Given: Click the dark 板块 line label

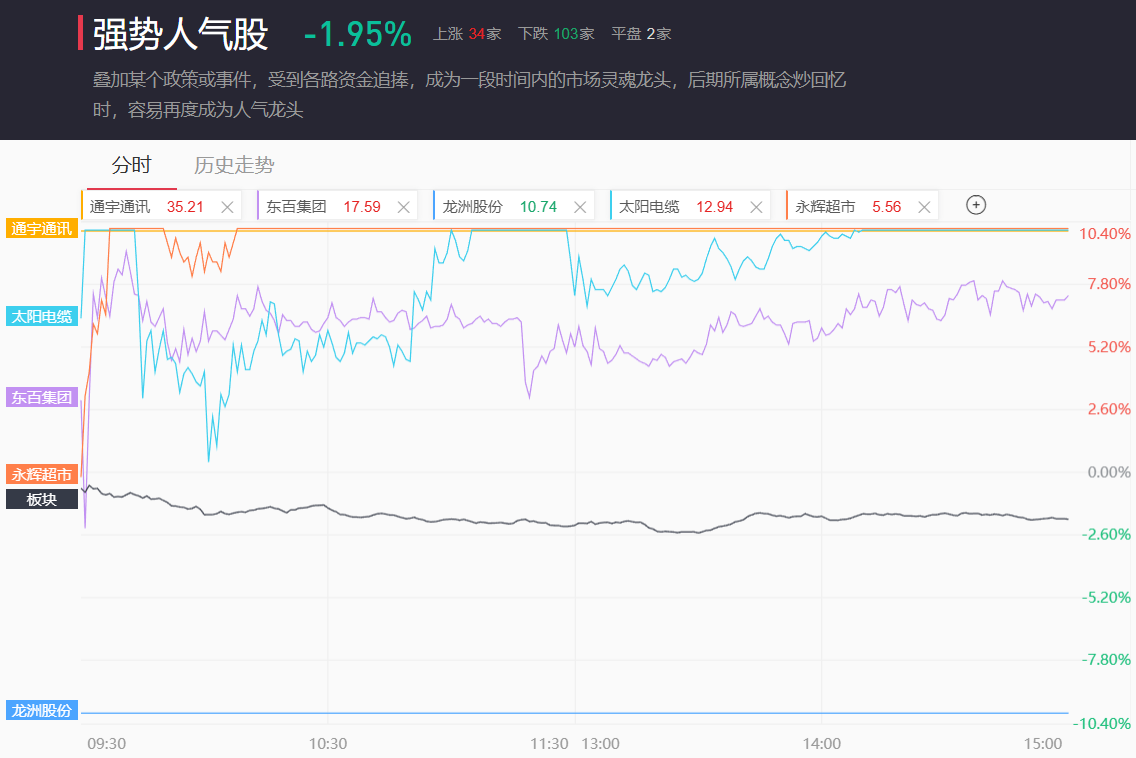Looking at the screenshot, I should click(x=42, y=498).
